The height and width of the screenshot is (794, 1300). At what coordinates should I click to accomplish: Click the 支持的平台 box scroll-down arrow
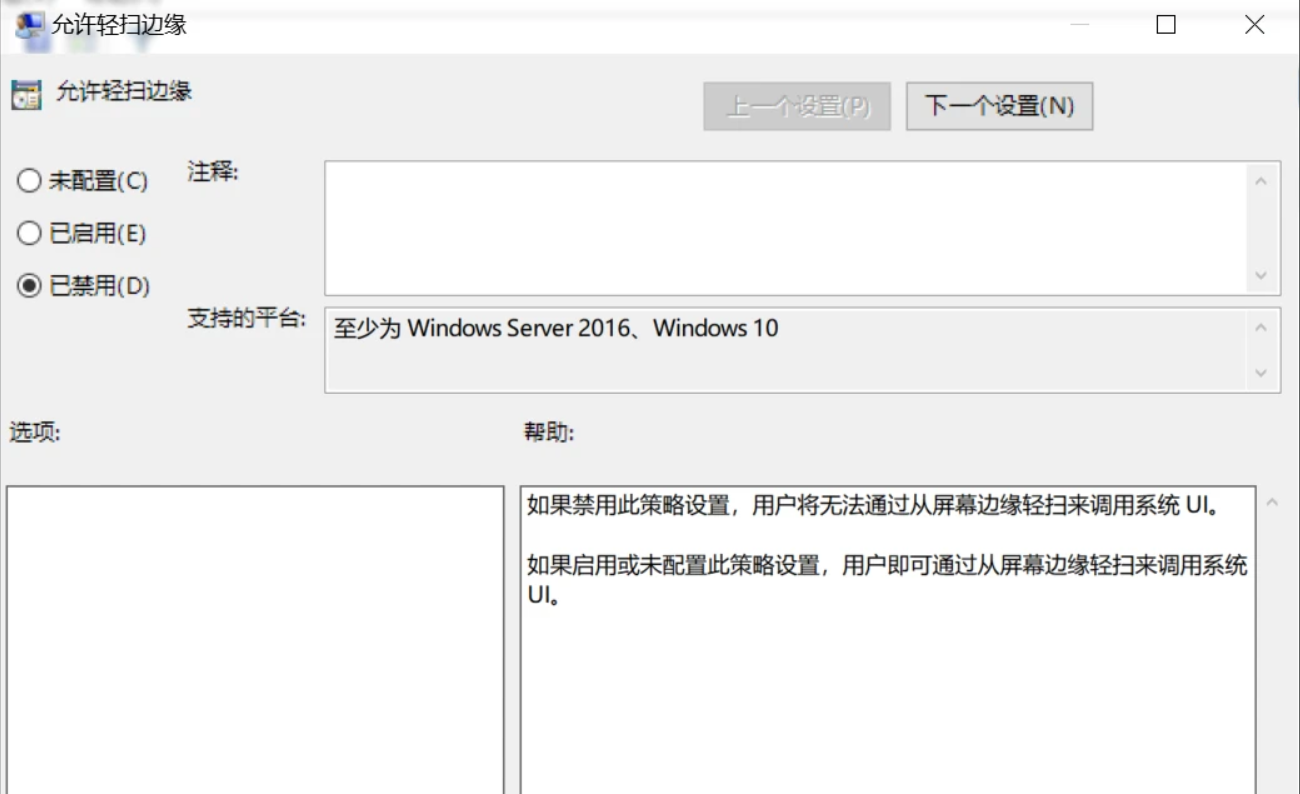(1261, 374)
